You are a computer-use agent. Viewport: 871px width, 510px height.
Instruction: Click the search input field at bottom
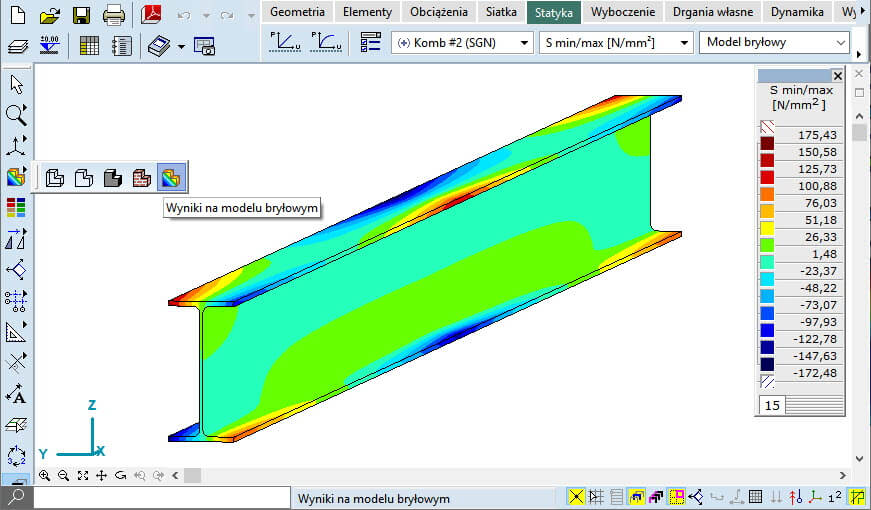160,497
